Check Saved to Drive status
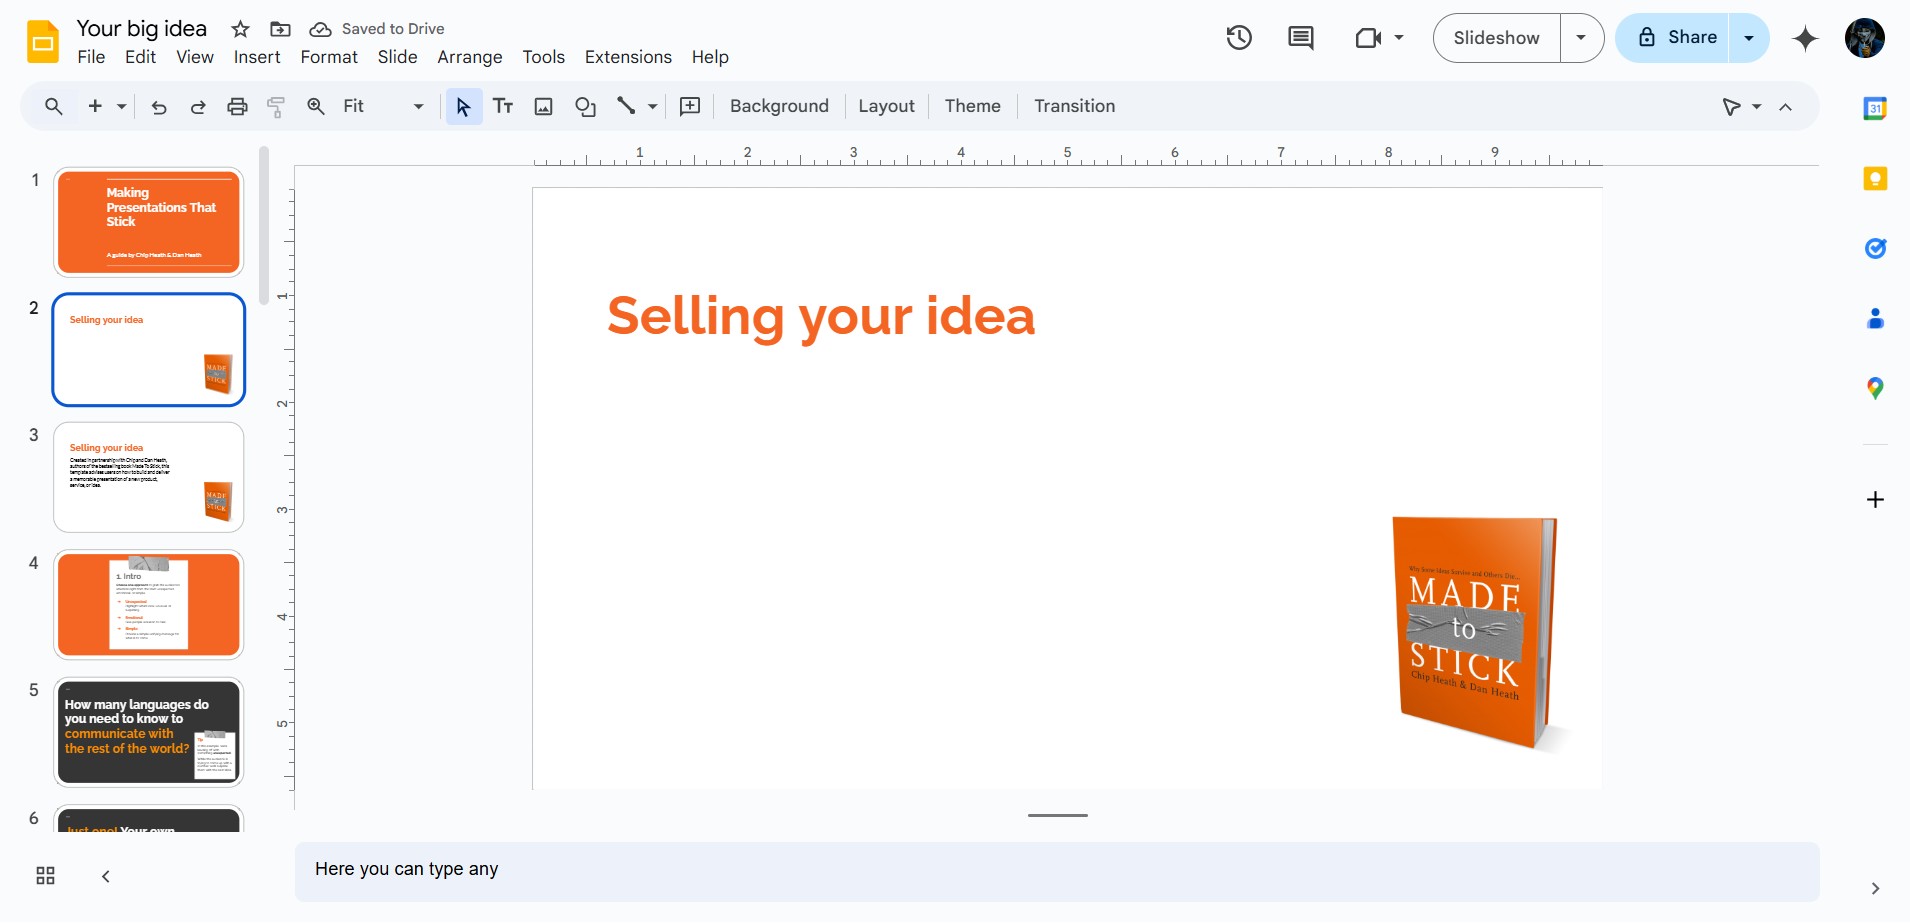The width and height of the screenshot is (1910, 923). click(x=377, y=29)
